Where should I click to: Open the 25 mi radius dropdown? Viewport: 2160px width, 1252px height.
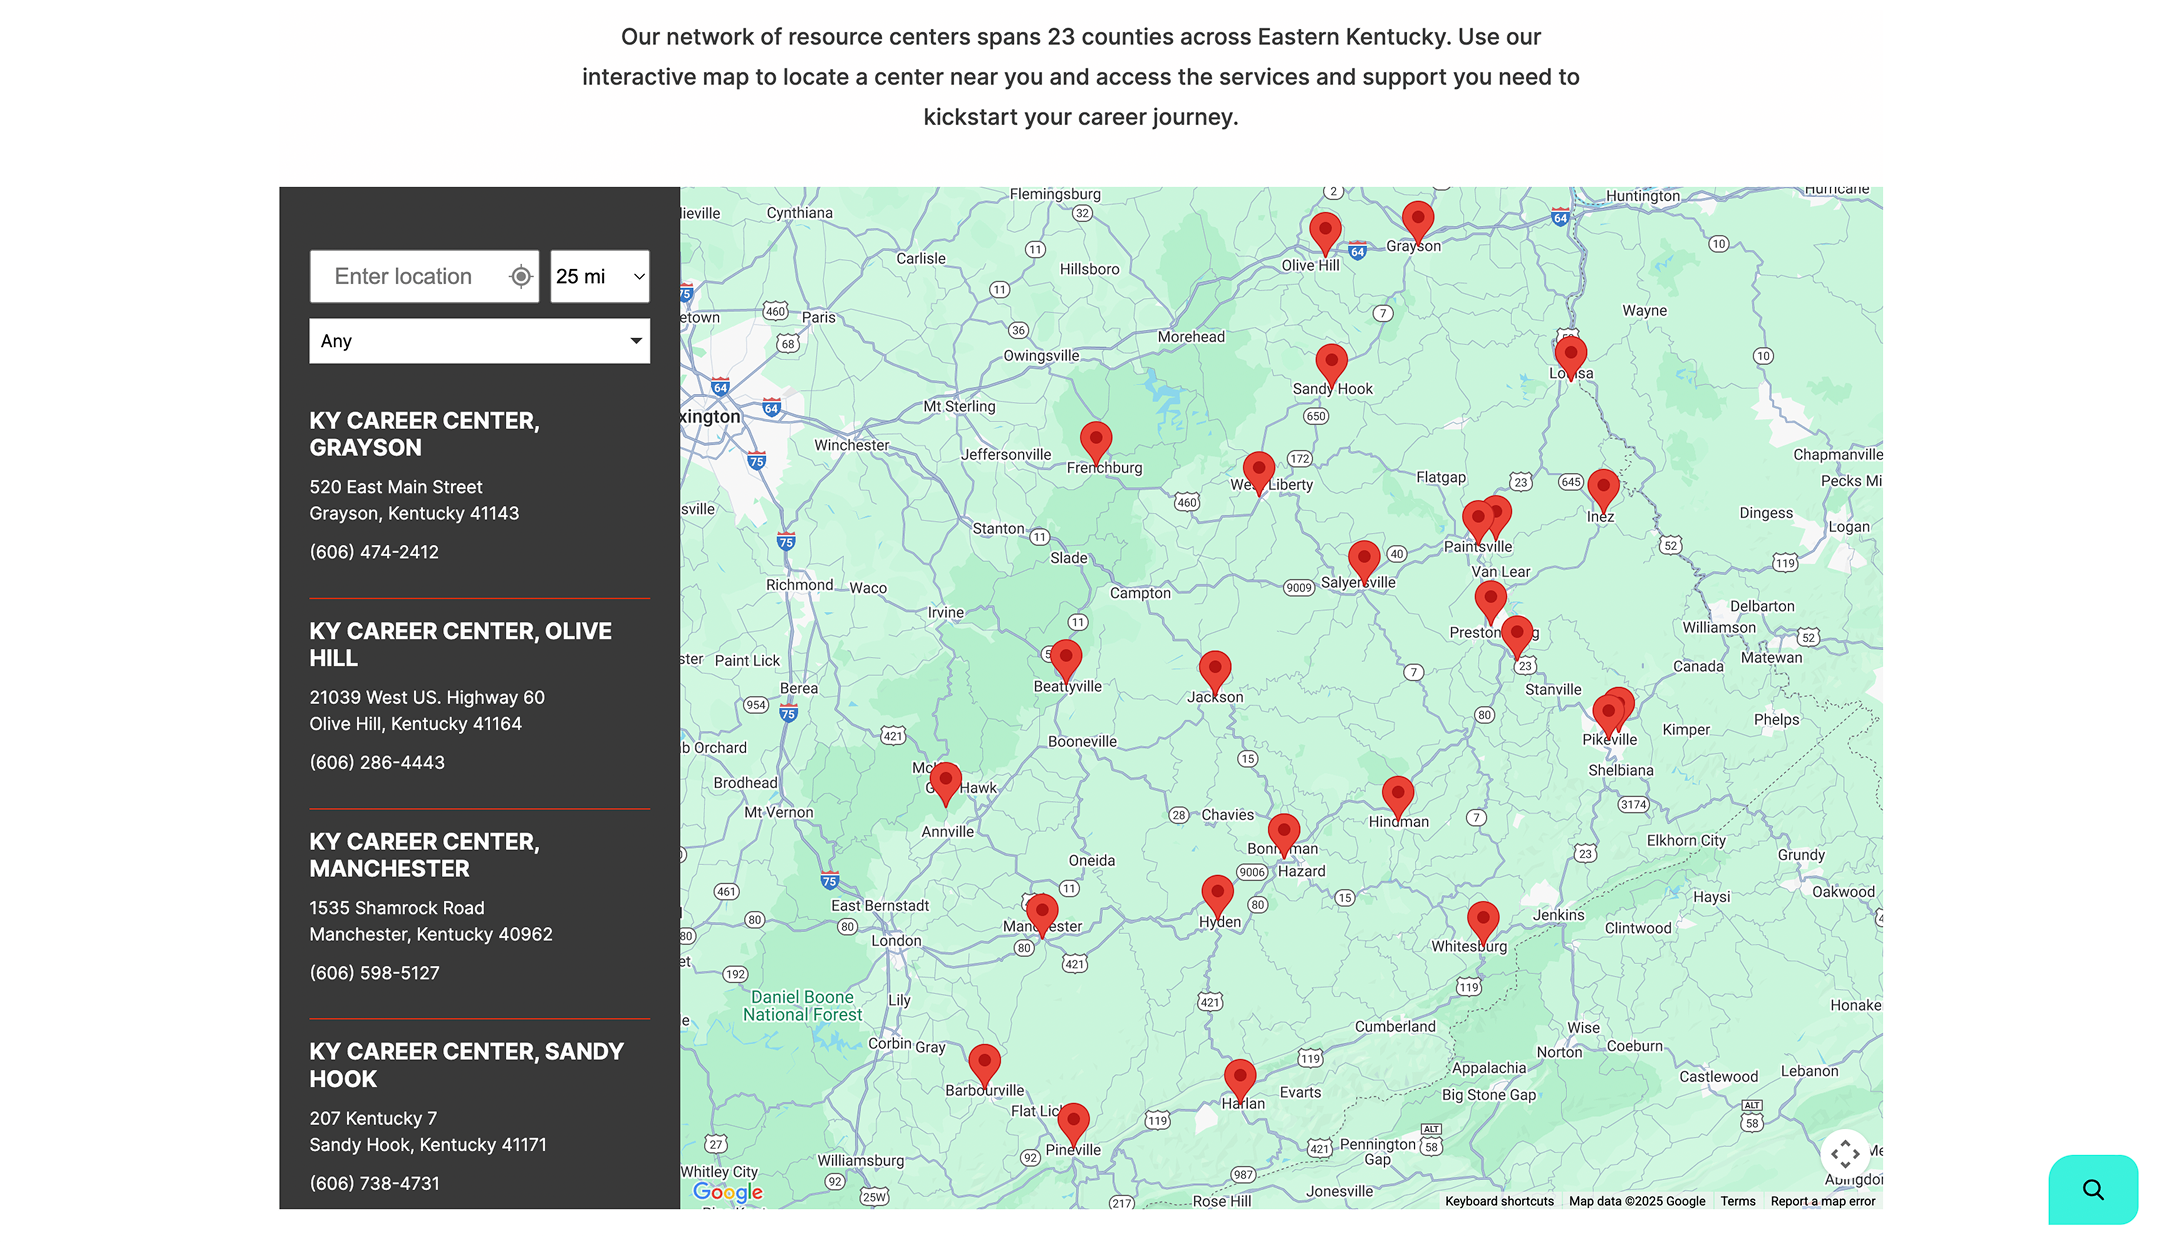(x=600, y=277)
